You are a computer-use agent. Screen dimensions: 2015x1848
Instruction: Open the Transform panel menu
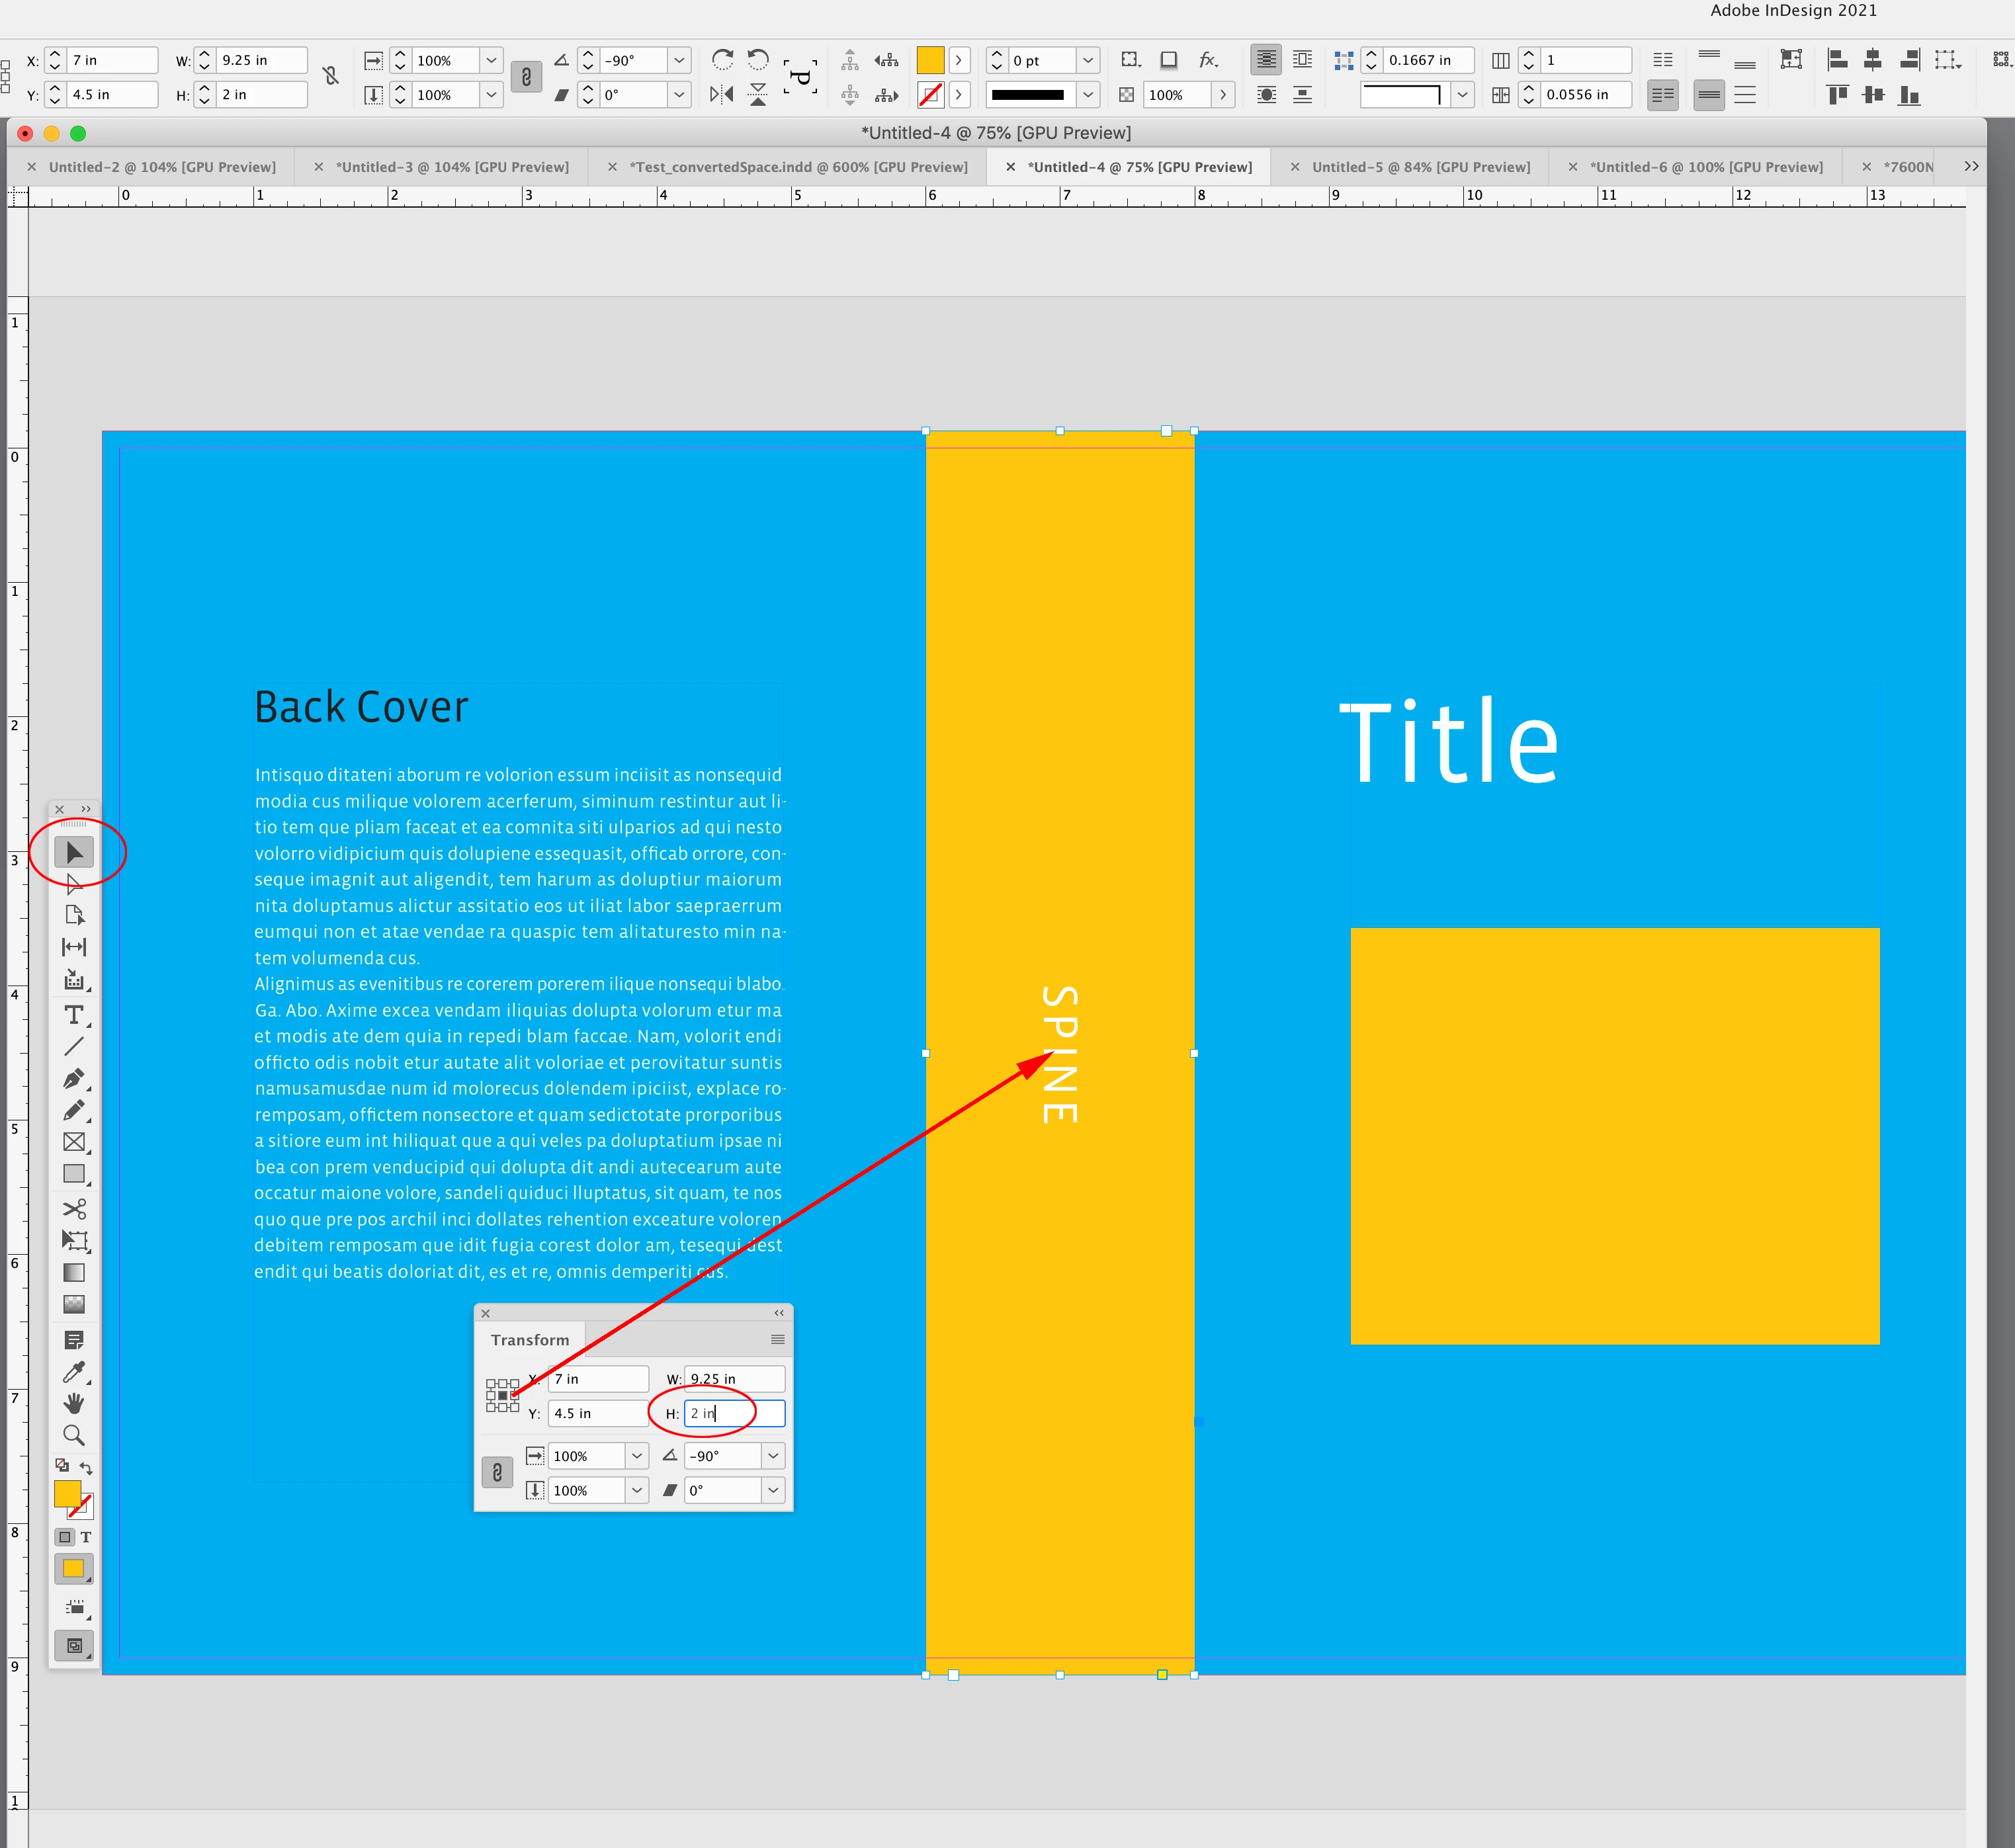[x=777, y=1339]
